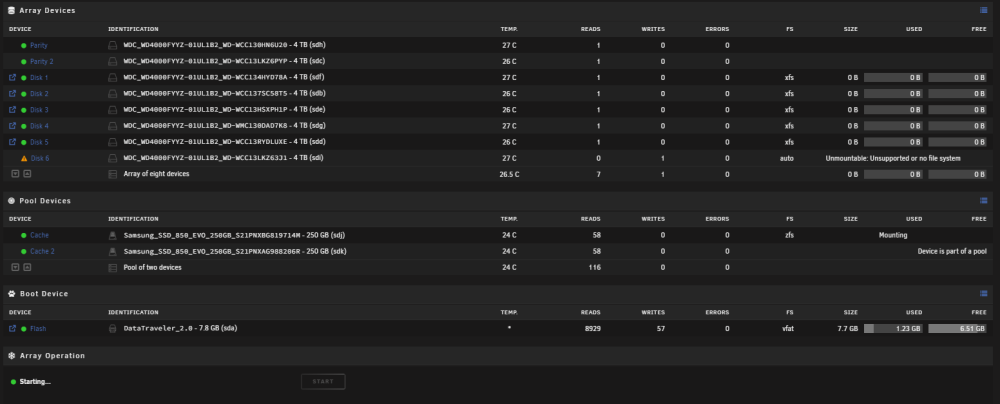Browse Disk 2 via its folder-link icon

(12, 93)
